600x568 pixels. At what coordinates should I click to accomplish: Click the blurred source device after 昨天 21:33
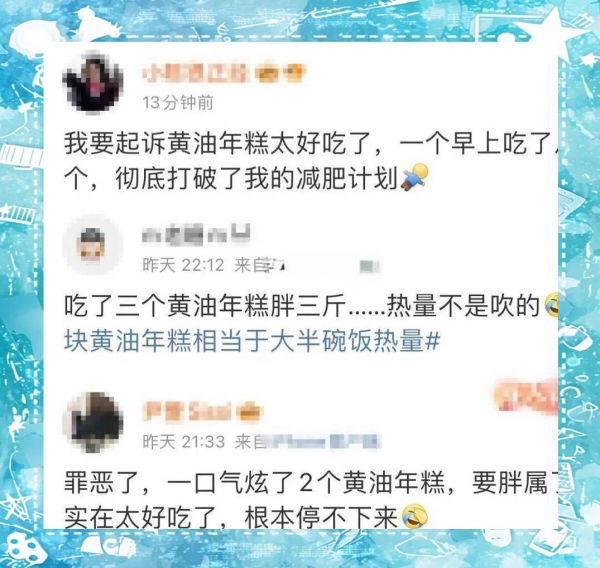[x=308, y=442]
